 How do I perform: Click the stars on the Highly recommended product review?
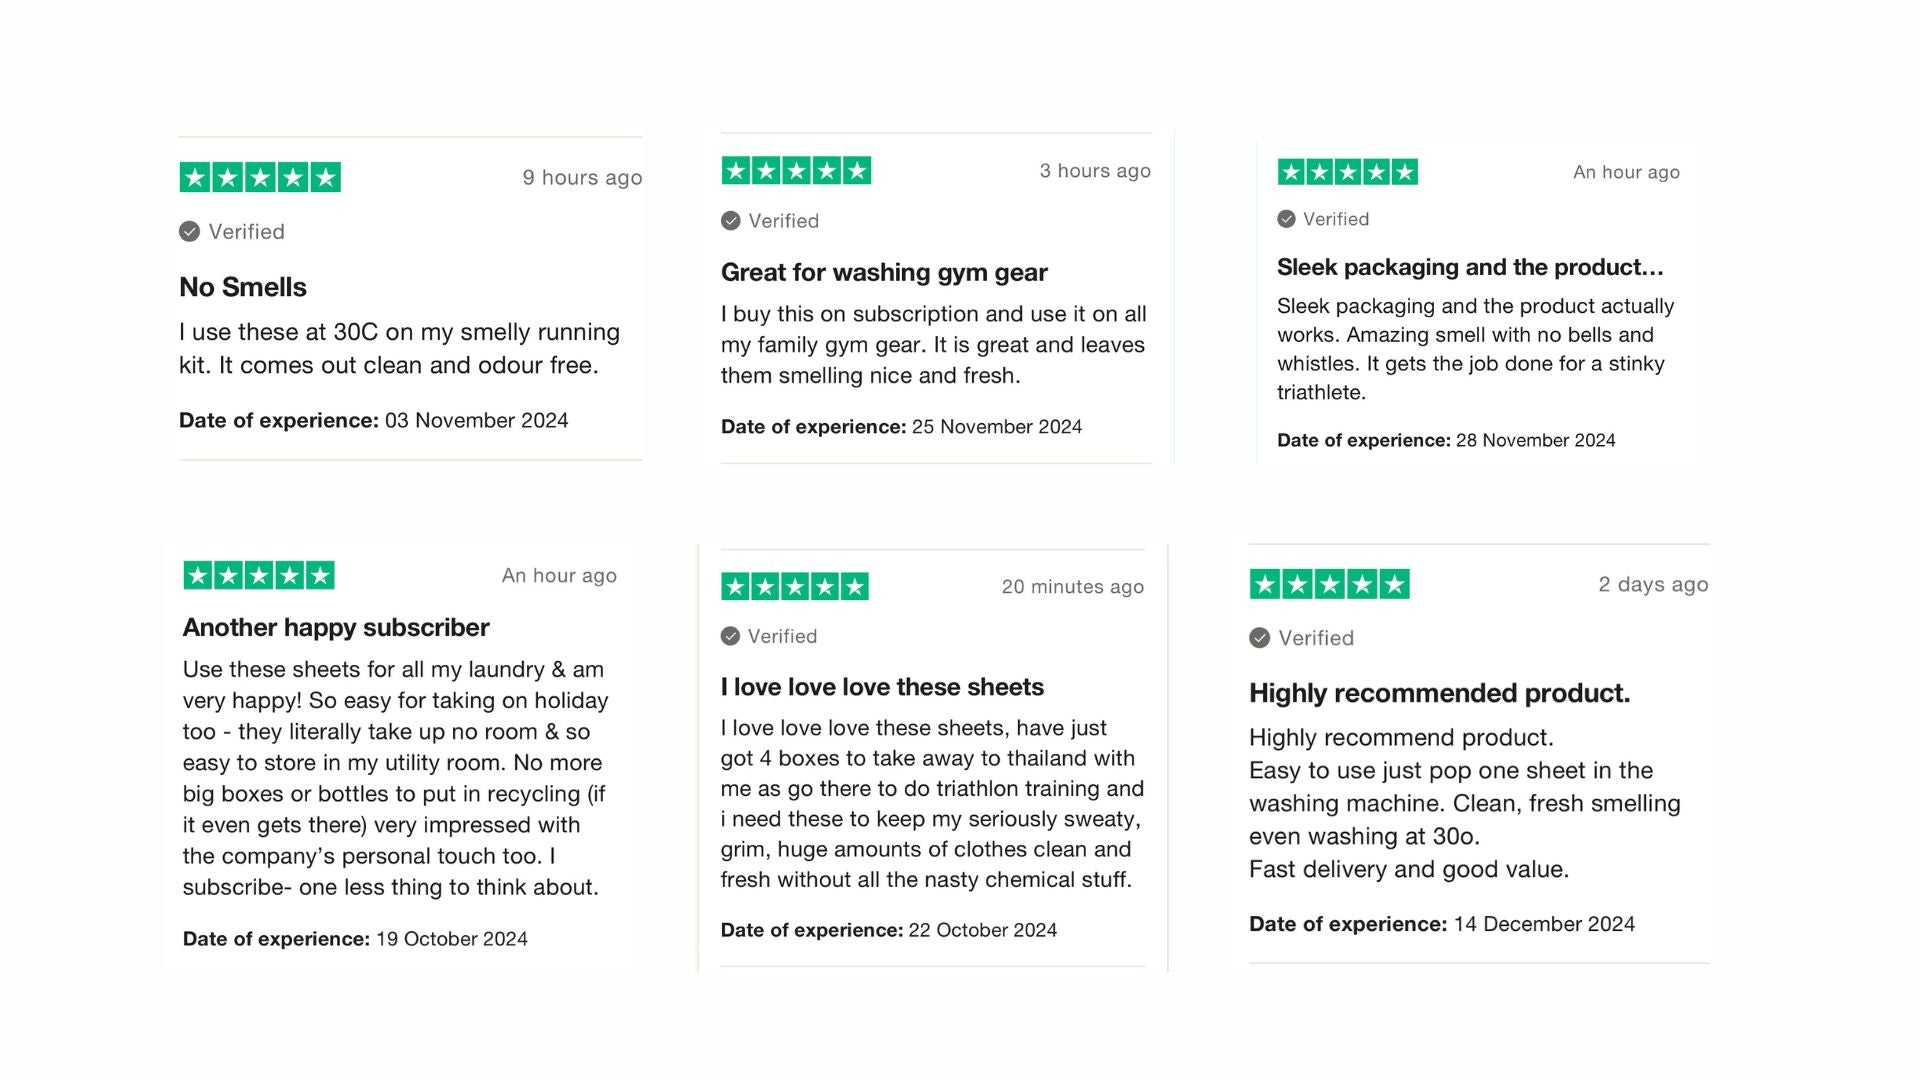click(1329, 584)
